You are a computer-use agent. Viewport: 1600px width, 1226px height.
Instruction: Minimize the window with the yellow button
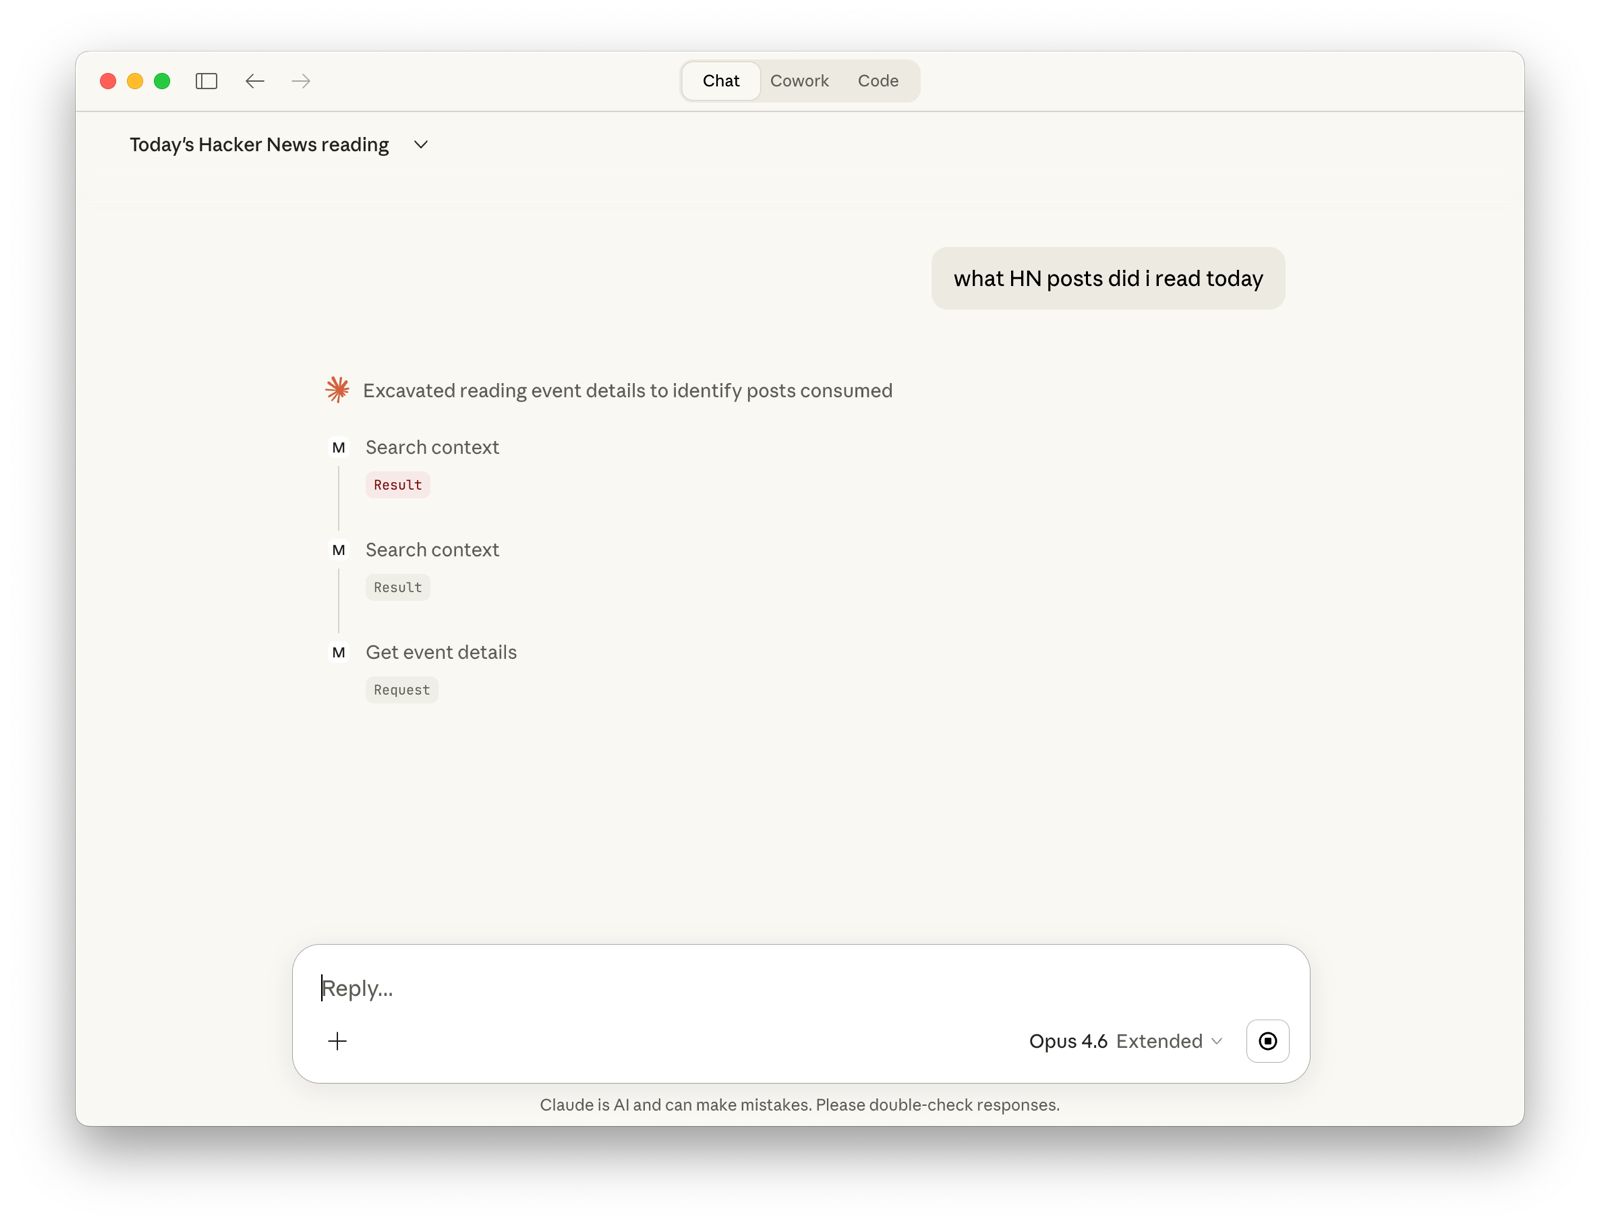tap(135, 81)
